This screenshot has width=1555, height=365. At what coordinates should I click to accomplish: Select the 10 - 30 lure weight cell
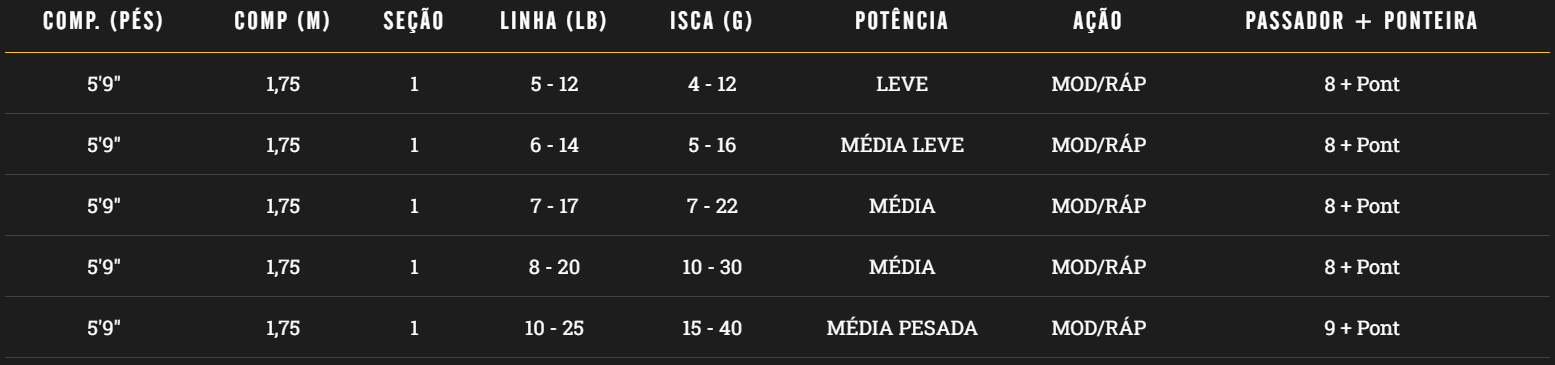coord(712,268)
